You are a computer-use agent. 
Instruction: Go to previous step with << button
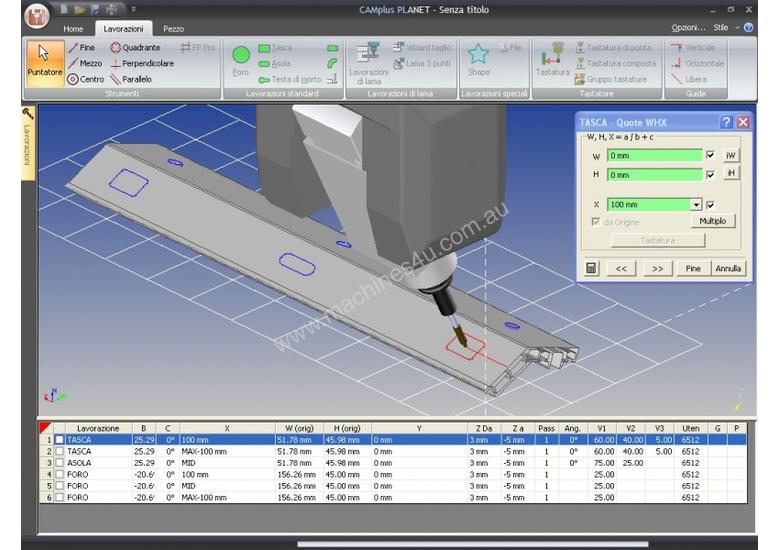621,269
